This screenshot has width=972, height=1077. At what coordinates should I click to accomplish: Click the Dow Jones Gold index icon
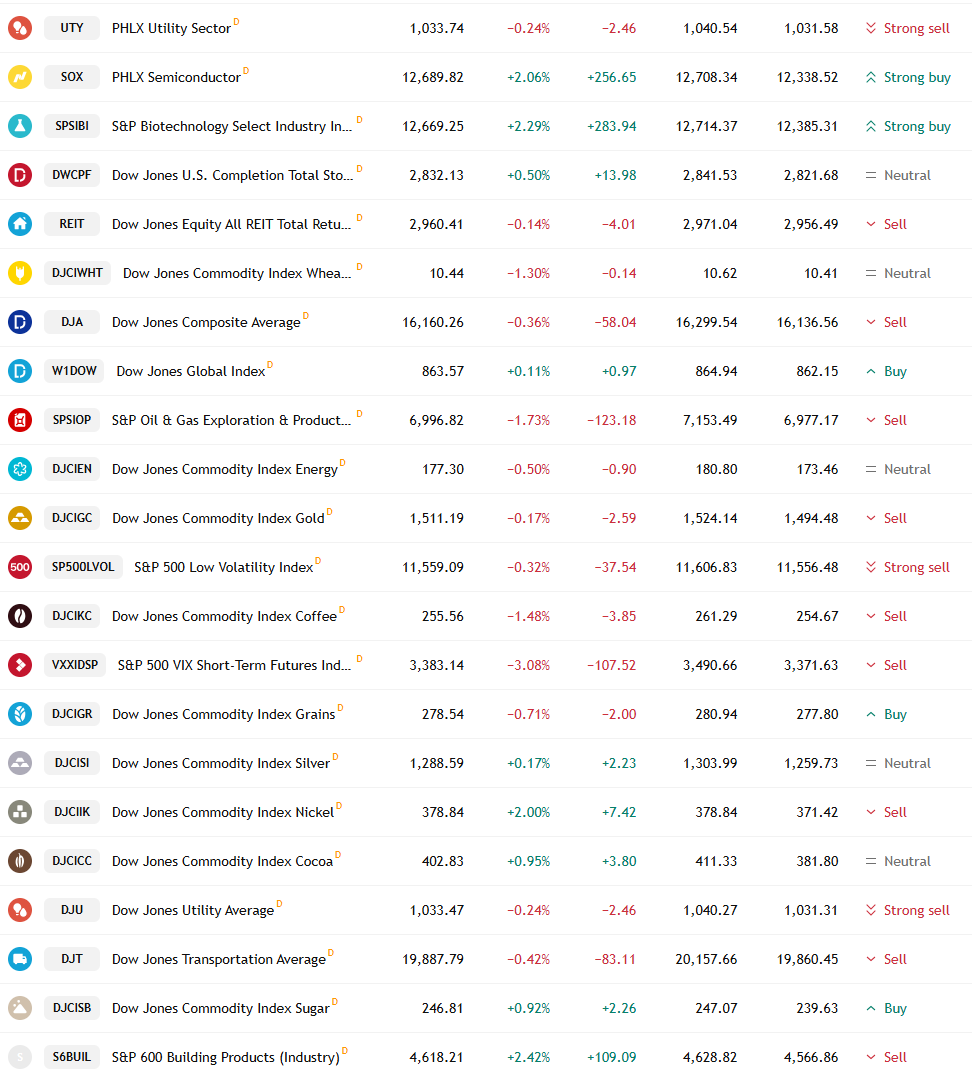[x=20, y=518]
